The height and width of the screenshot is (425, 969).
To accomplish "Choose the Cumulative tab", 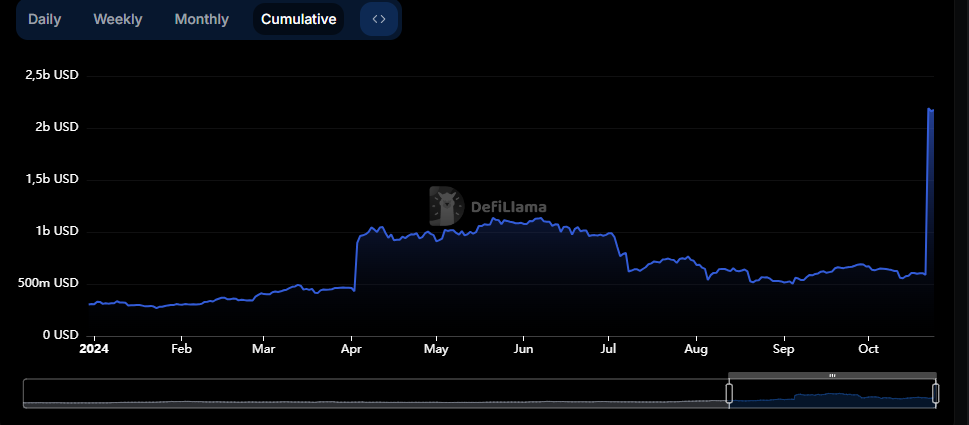I will point(298,19).
